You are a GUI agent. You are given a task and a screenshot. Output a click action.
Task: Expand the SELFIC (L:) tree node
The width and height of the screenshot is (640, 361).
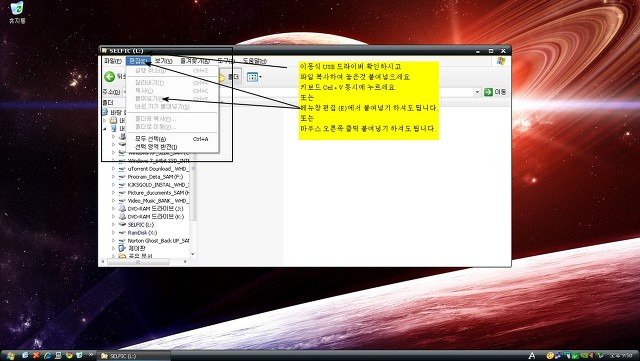pyautogui.click(x=113, y=225)
